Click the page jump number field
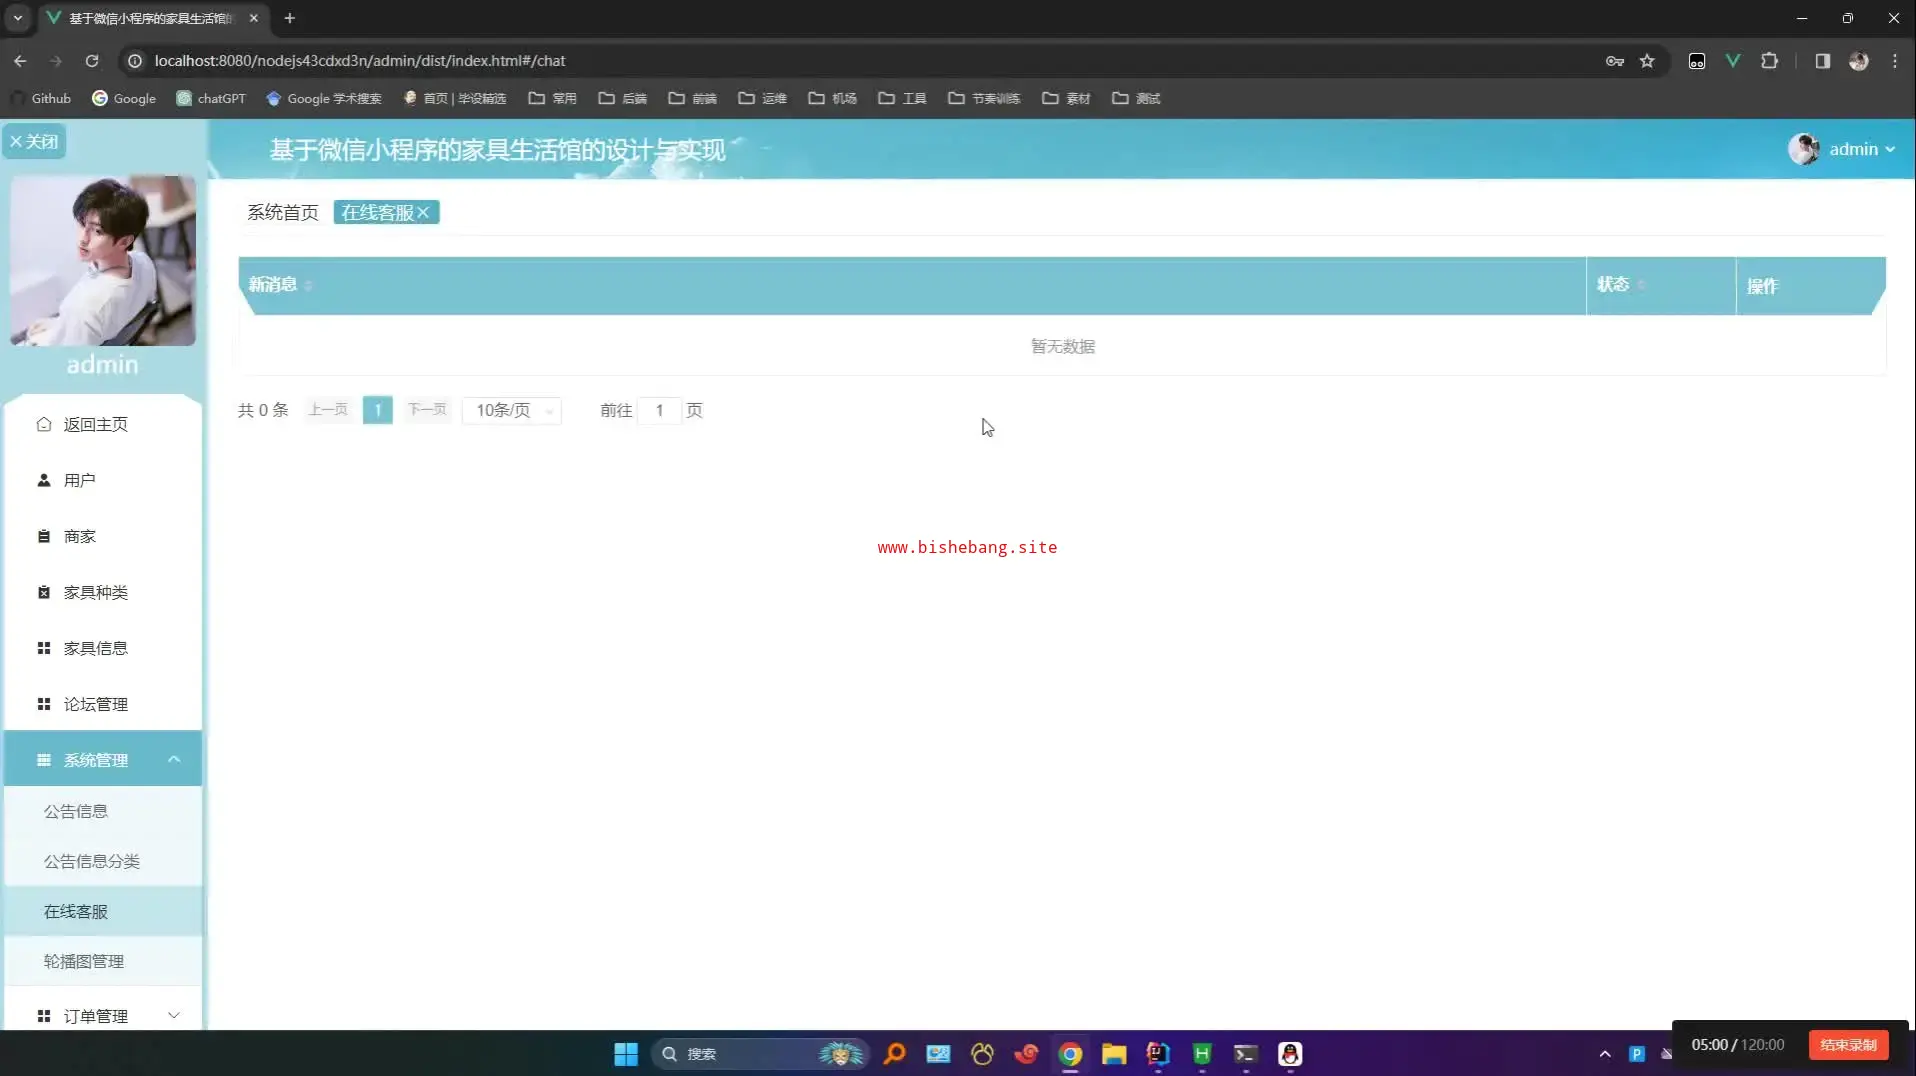This screenshot has width=1916, height=1076. tap(659, 410)
